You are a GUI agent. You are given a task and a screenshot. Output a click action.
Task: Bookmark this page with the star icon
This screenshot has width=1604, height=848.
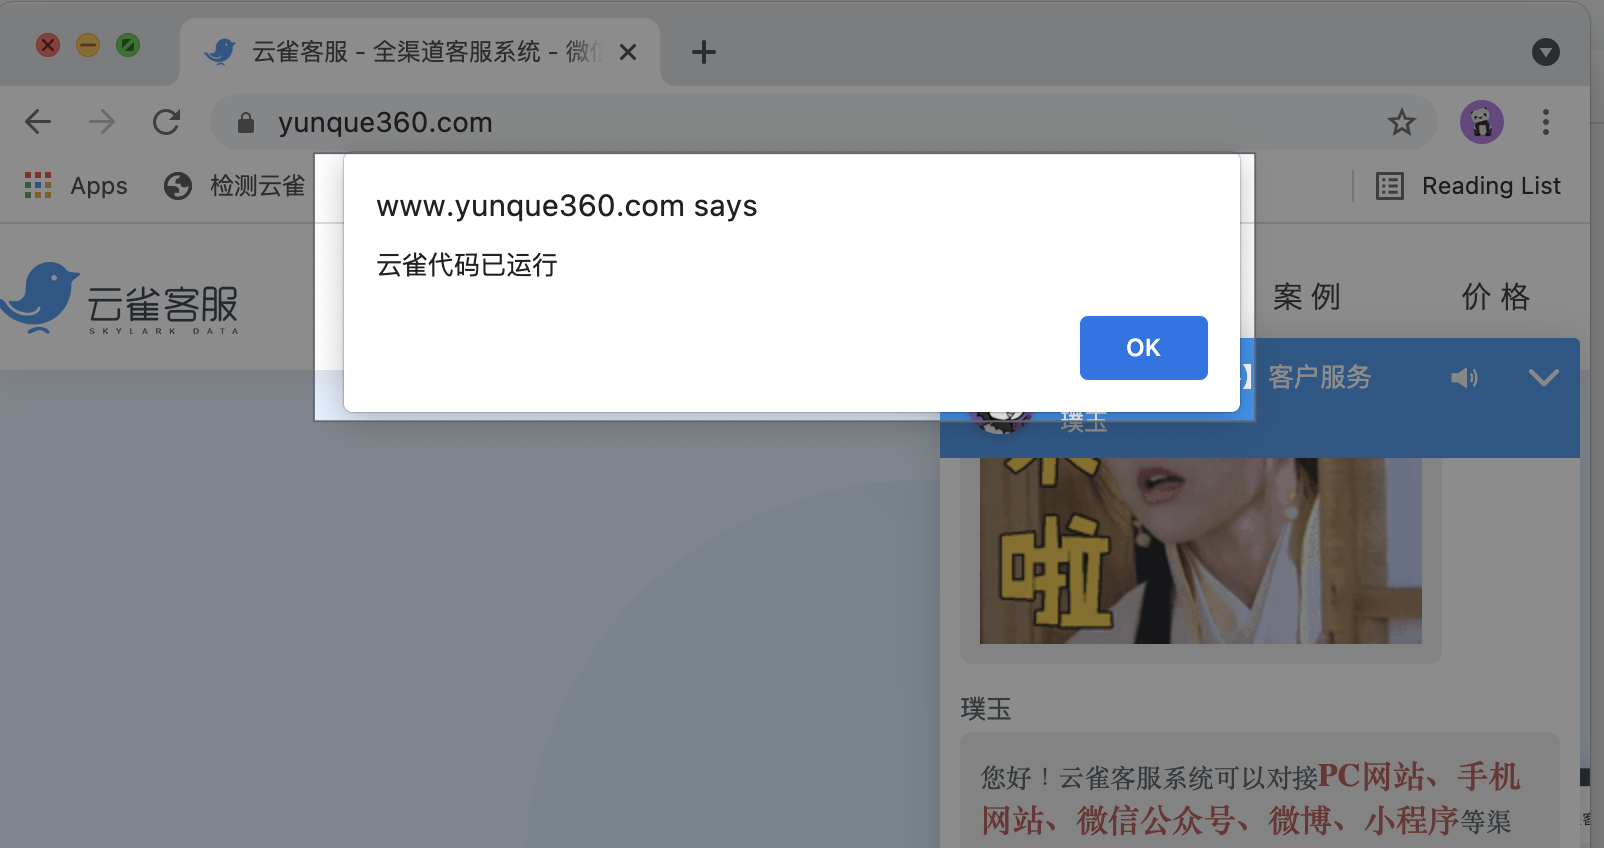pos(1401,122)
